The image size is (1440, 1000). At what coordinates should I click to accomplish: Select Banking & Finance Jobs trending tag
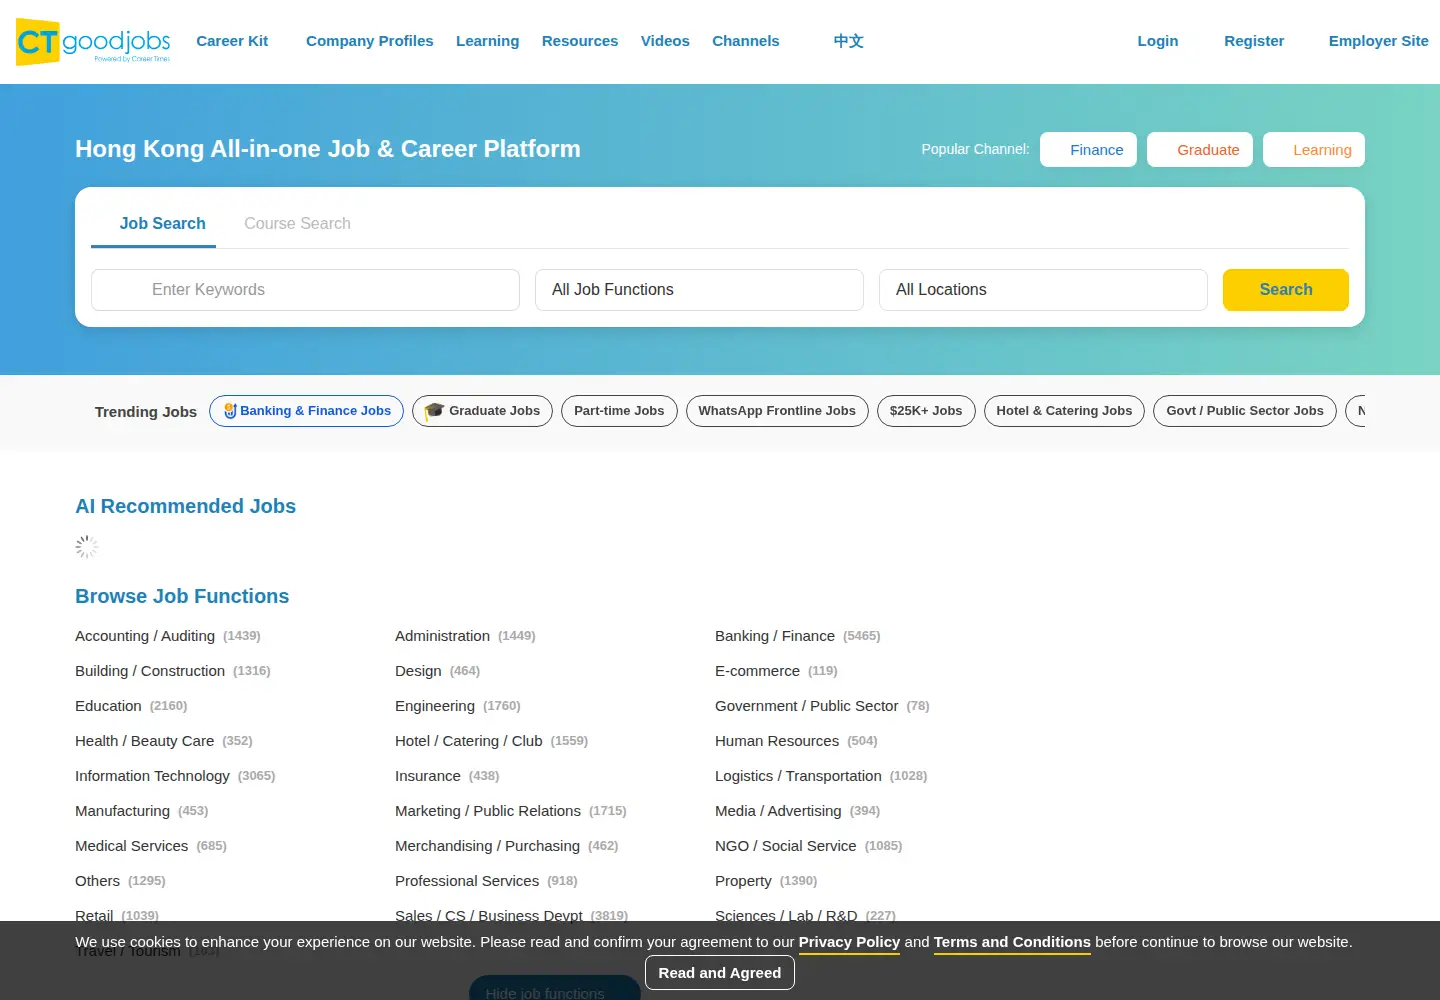(306, 411)
